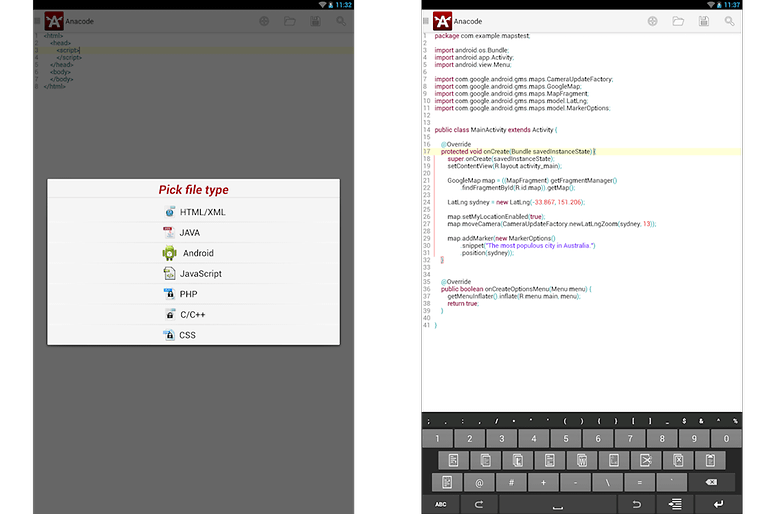The width and height of the screenshot is (782, 514).
Task: Choose HTML/XML in Pick file type dialog
Action: tap(194, 212)
